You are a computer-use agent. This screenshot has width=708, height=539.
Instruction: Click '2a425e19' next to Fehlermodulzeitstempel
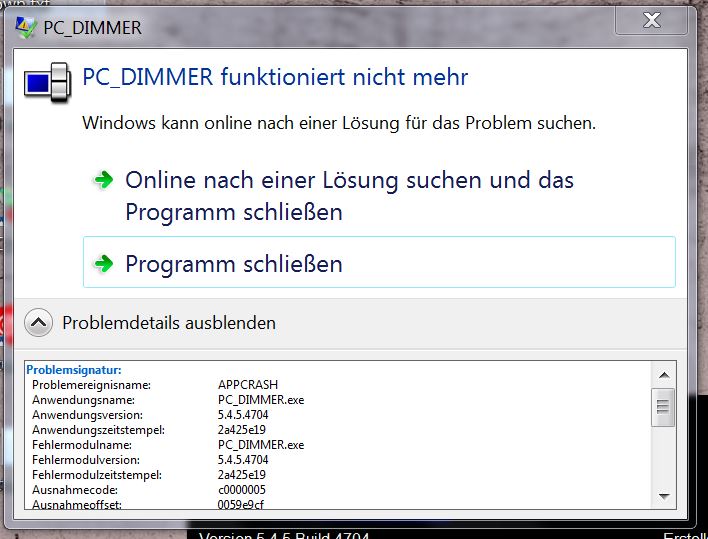point(242,474)
